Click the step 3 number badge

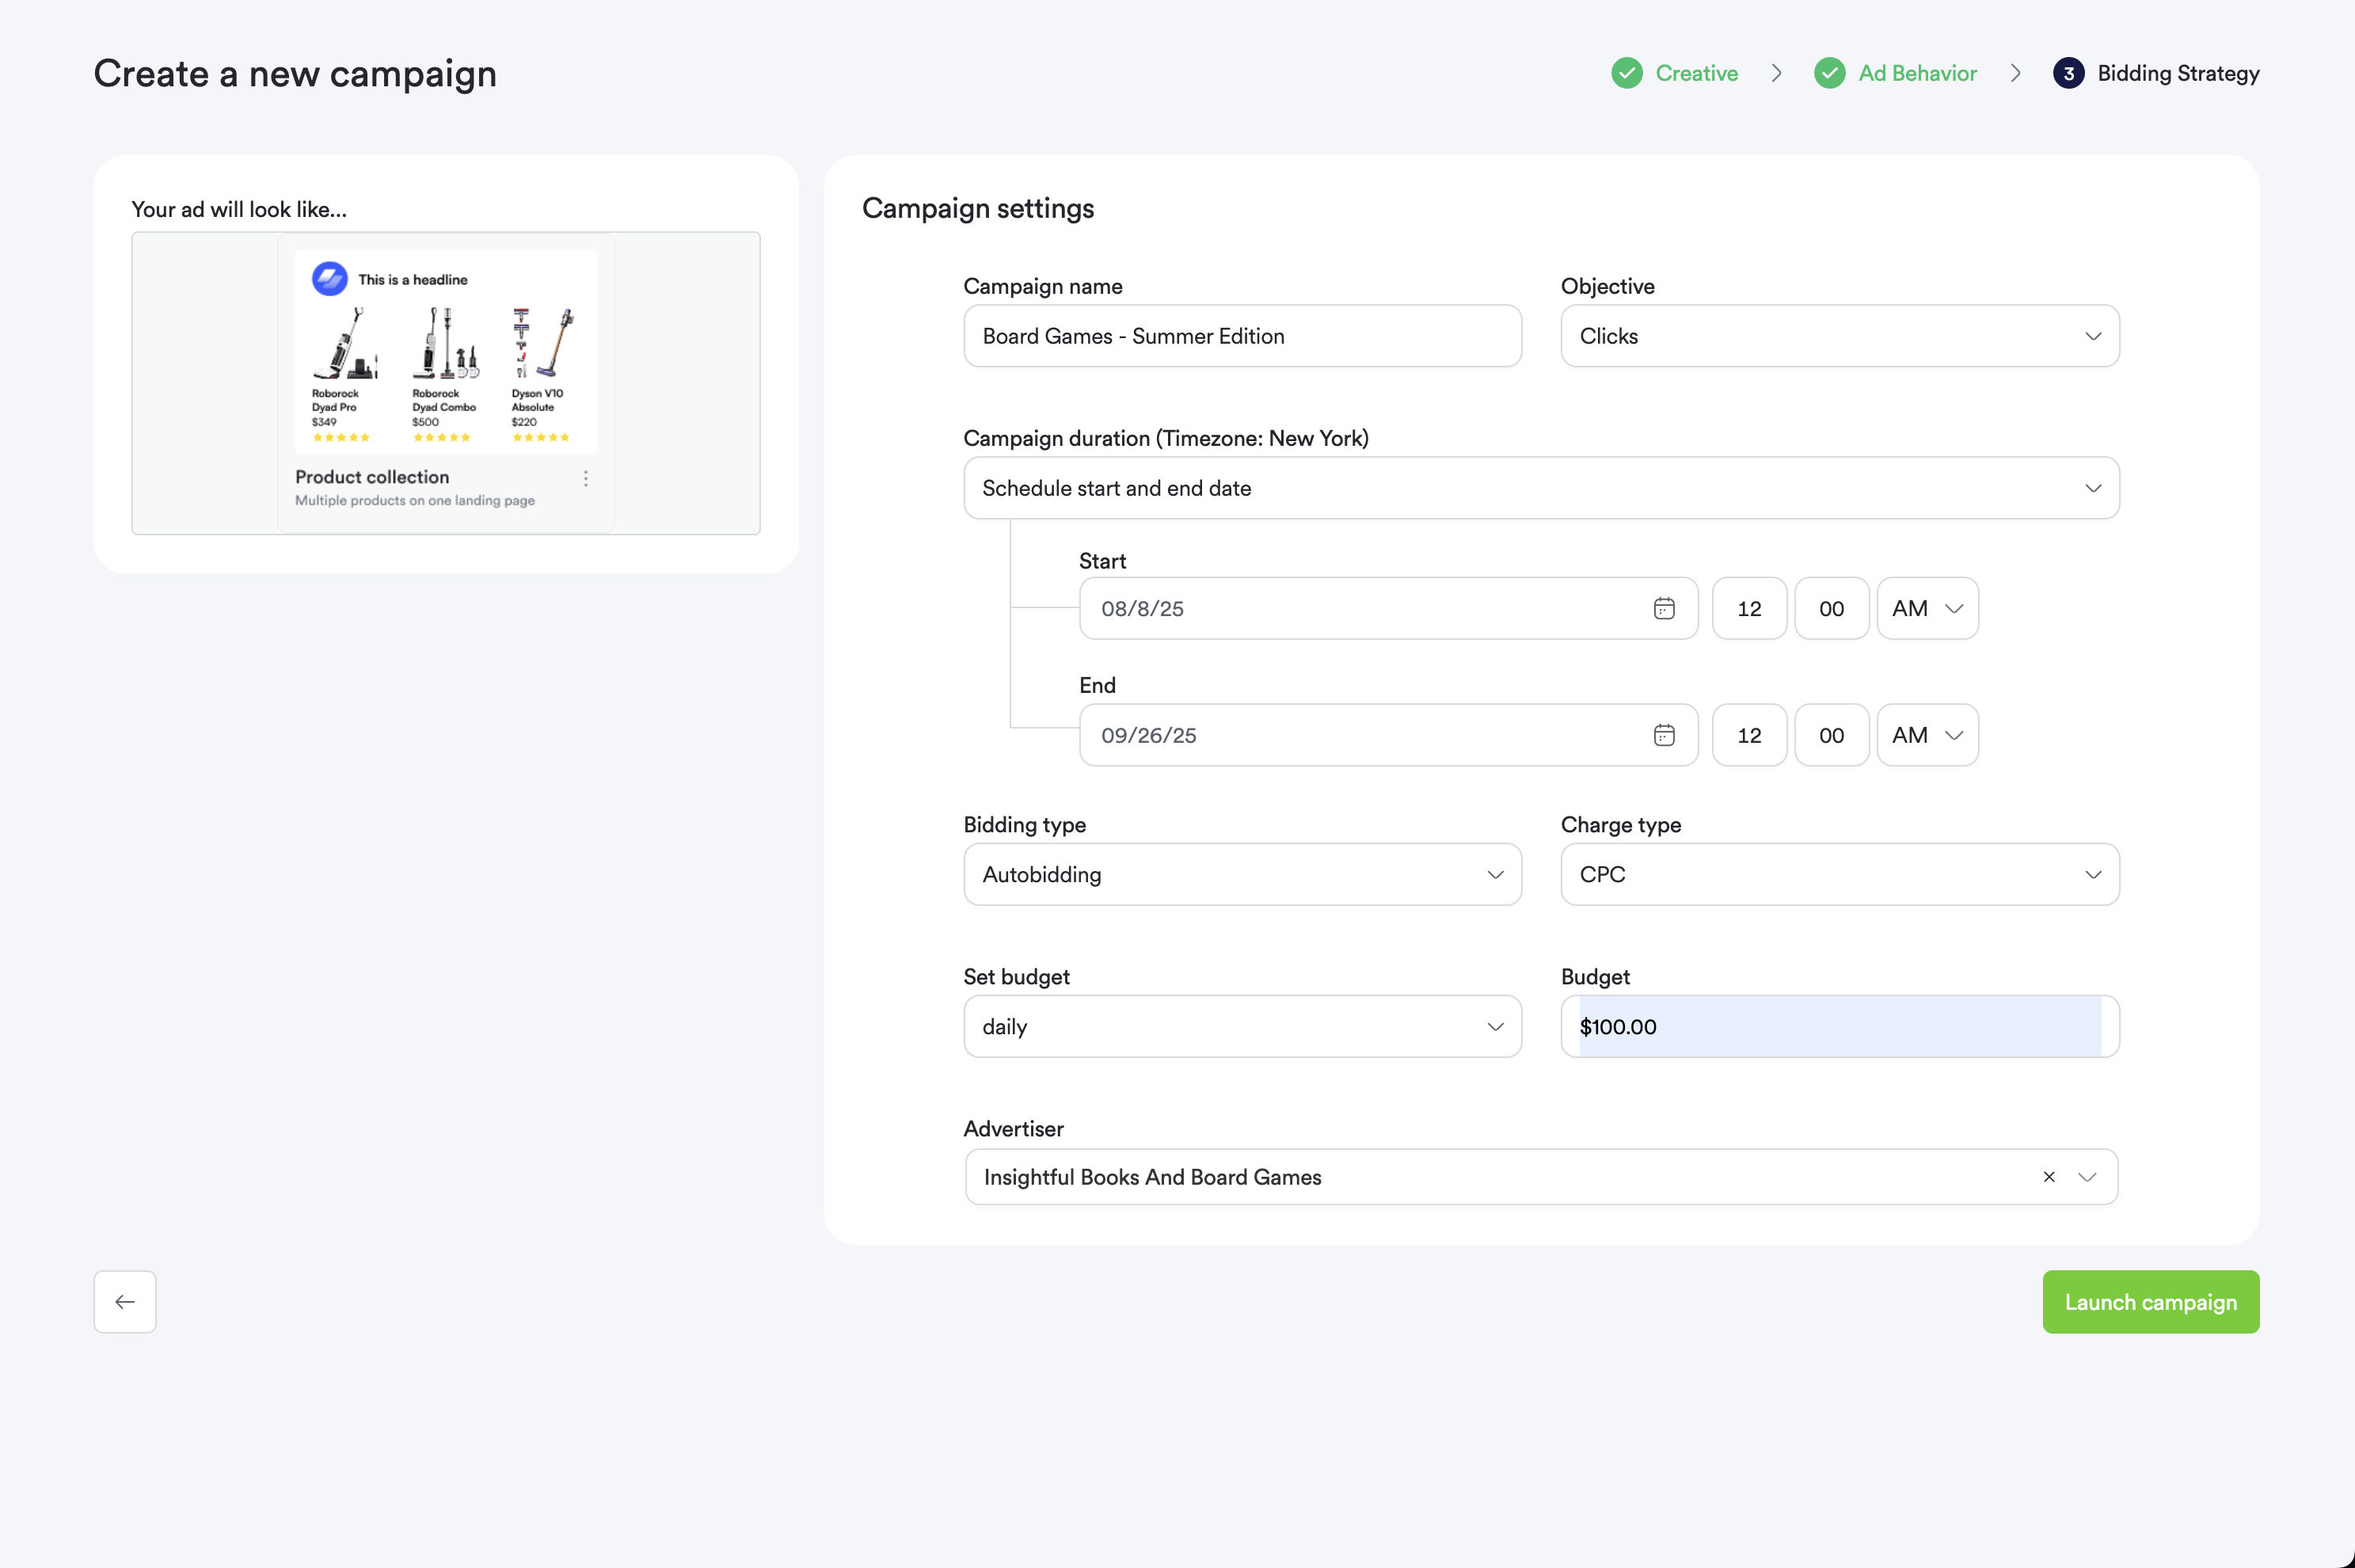point(2068,73)
